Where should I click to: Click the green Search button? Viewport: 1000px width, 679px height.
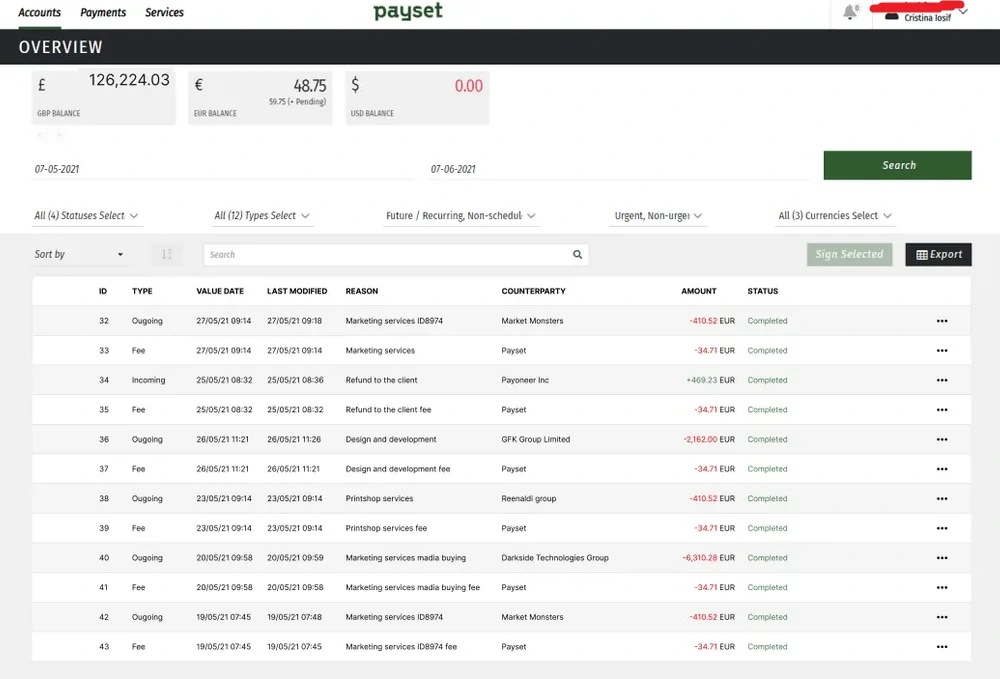(897, 165)
